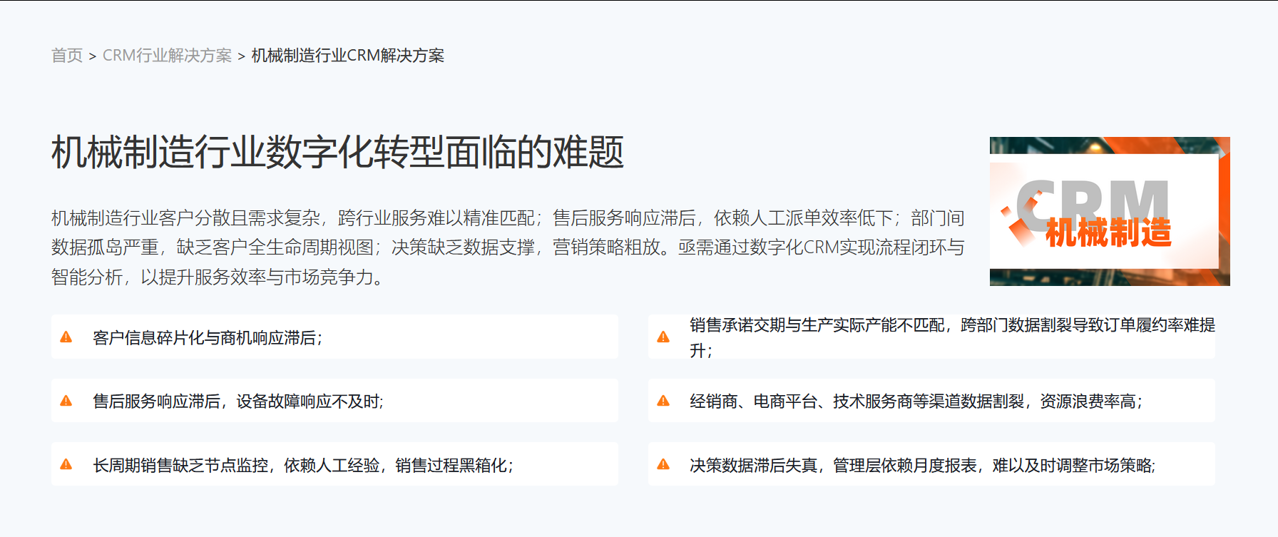Click warning icon beside 售后服务响应滞后 item
1278x537 pixels.
point(66,401)
